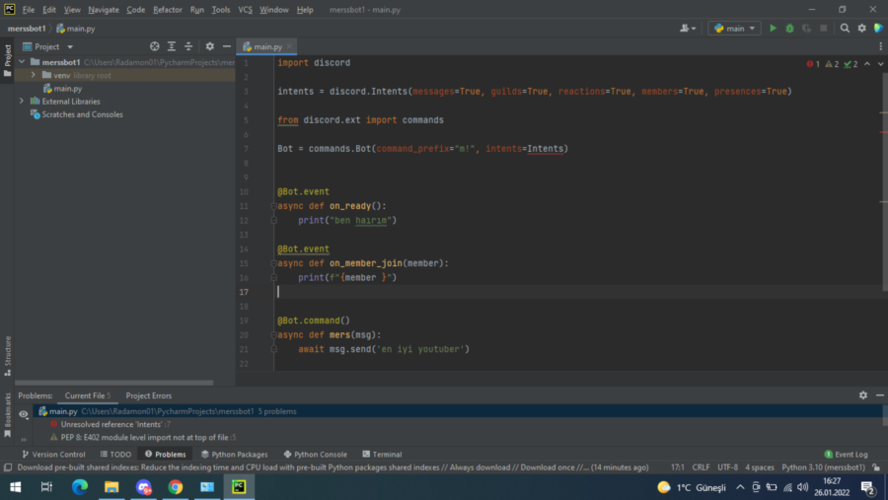Toggle the preview eye icon in Problems panel
The height and width of the screenshot is (500, 888).
coord(23,414)
